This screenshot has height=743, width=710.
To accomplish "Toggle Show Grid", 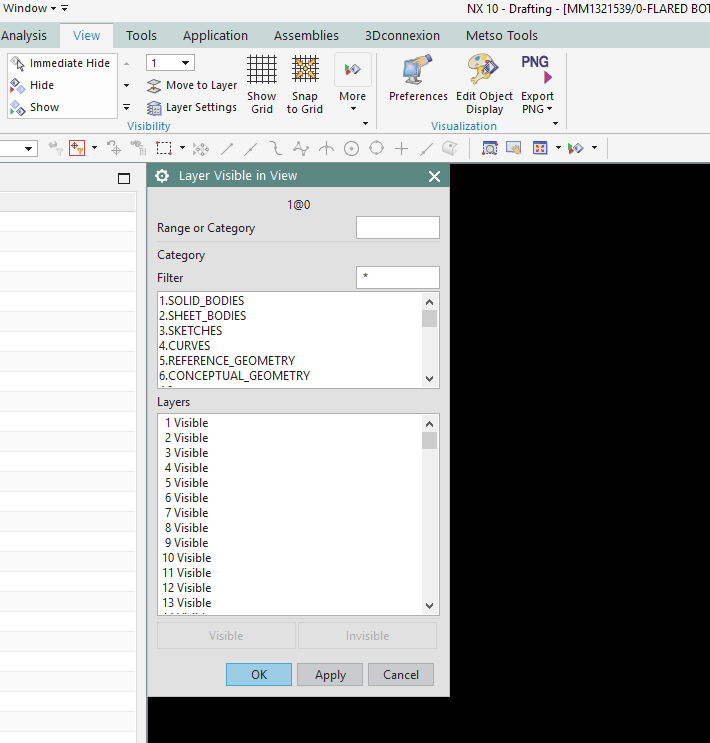I will (x=262, y=84).
